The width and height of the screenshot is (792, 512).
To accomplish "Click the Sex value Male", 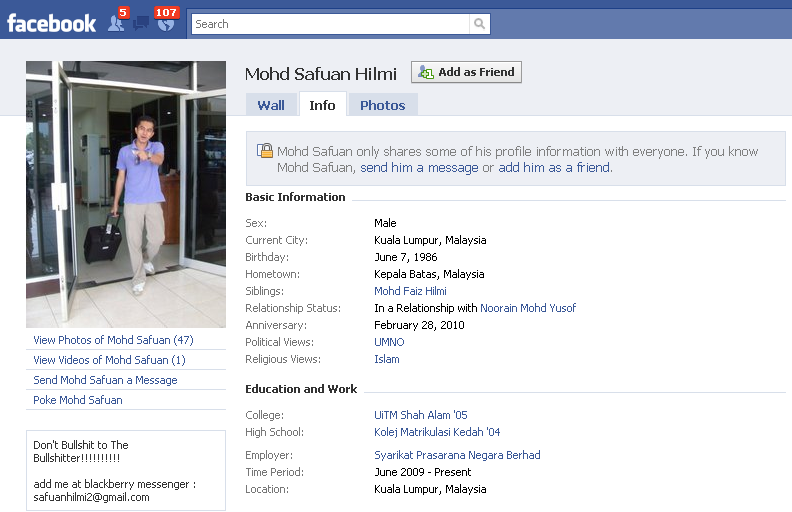I will coord(385,223).
